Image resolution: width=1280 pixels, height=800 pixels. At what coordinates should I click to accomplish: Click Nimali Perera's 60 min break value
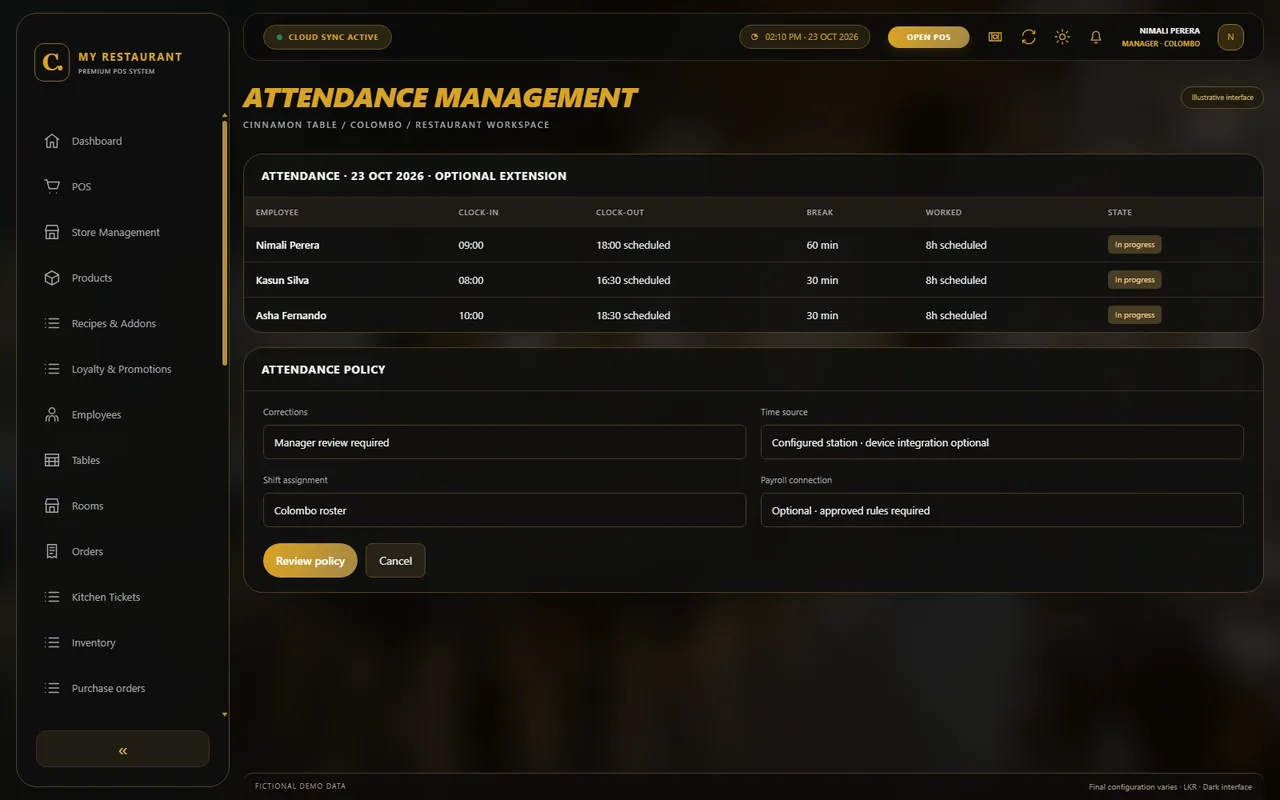(822, 245)
